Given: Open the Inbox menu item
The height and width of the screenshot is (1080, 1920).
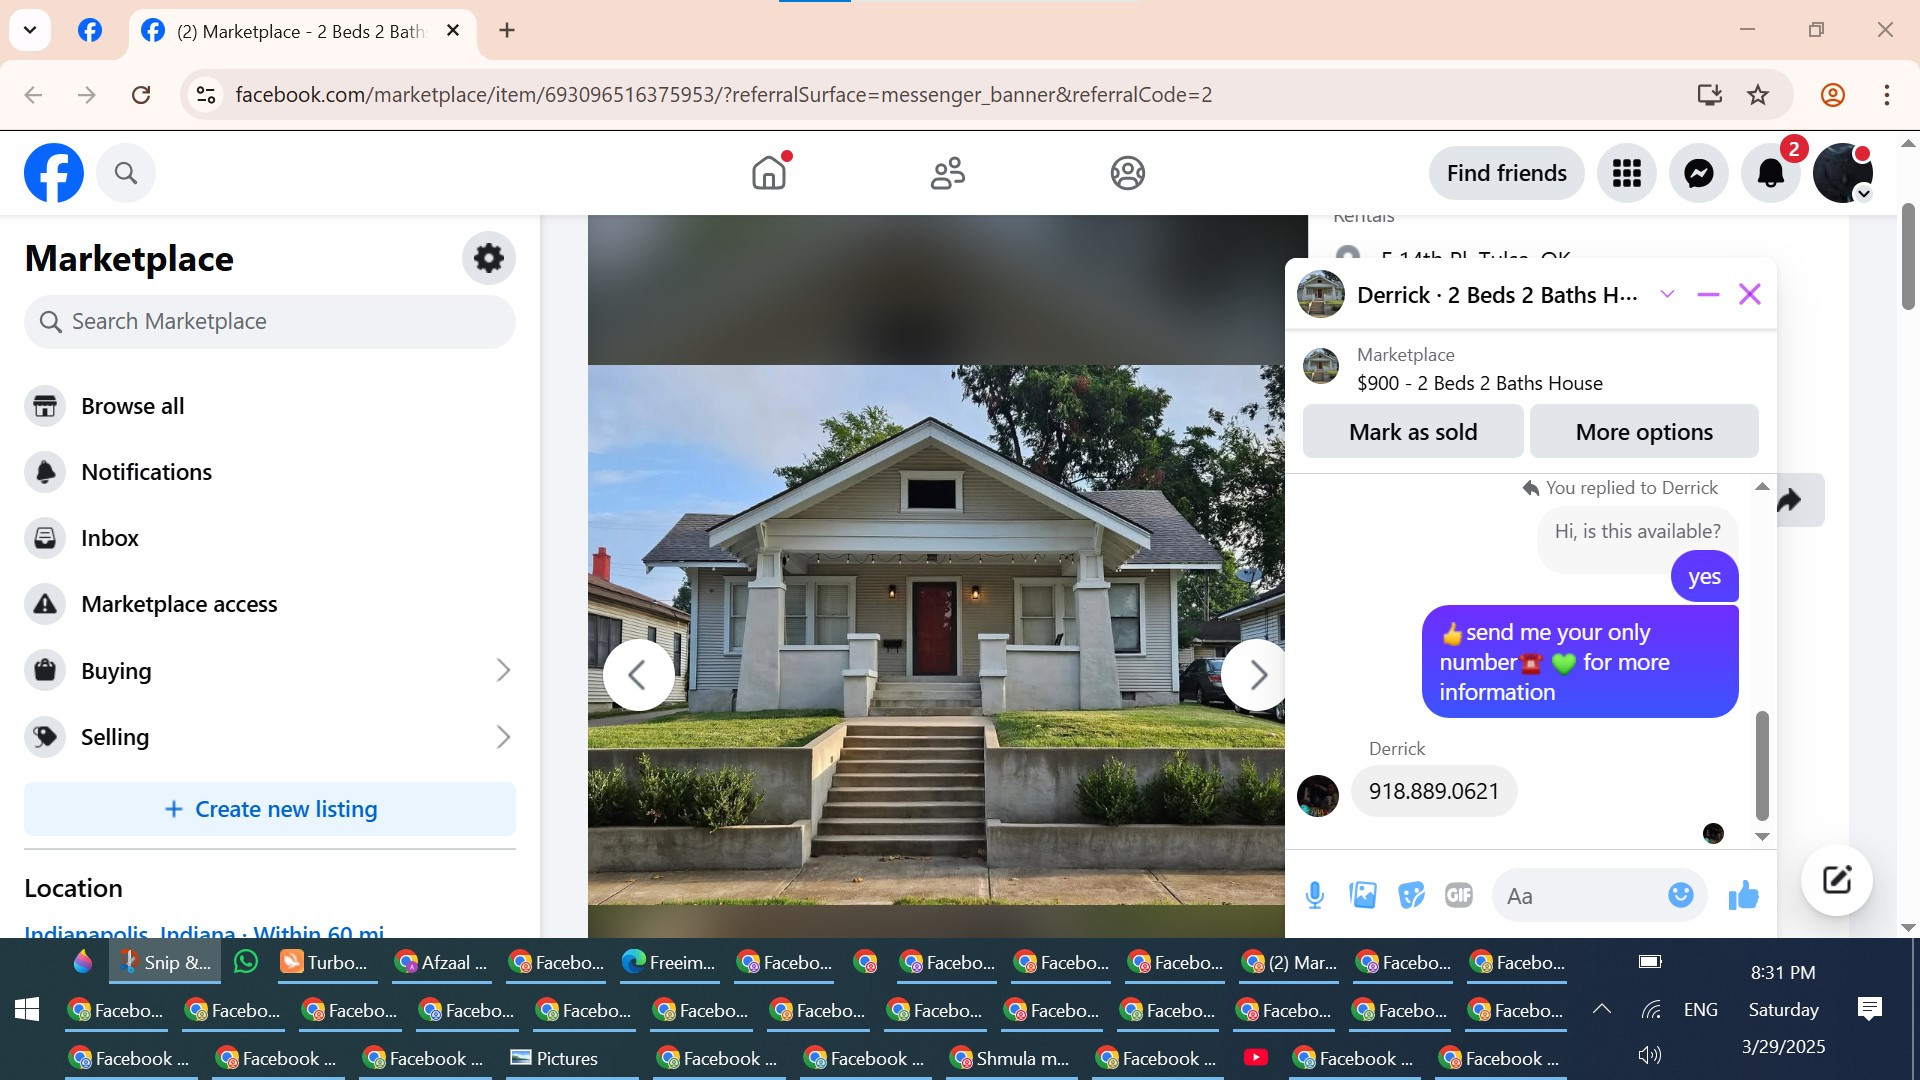Looking at the screenshot, I should click(110, 538).
